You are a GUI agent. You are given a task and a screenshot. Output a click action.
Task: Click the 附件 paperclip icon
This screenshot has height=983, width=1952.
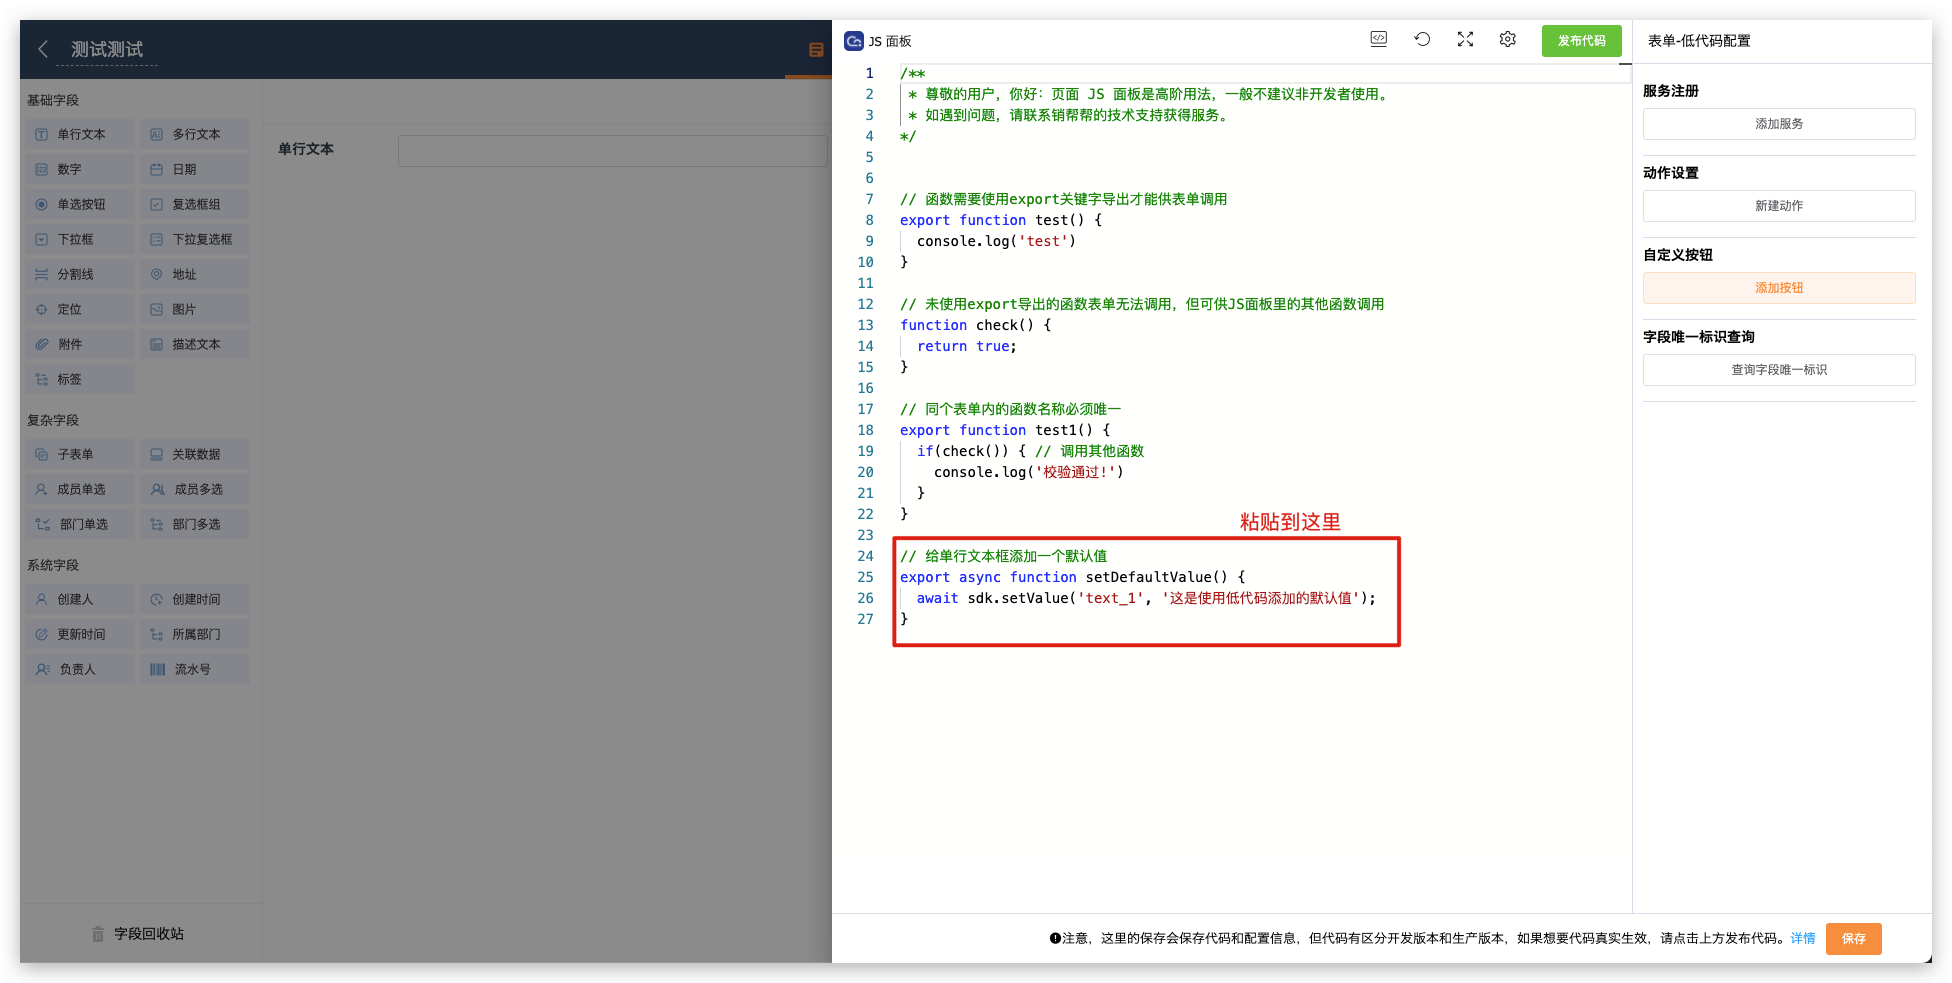(42, 344)
